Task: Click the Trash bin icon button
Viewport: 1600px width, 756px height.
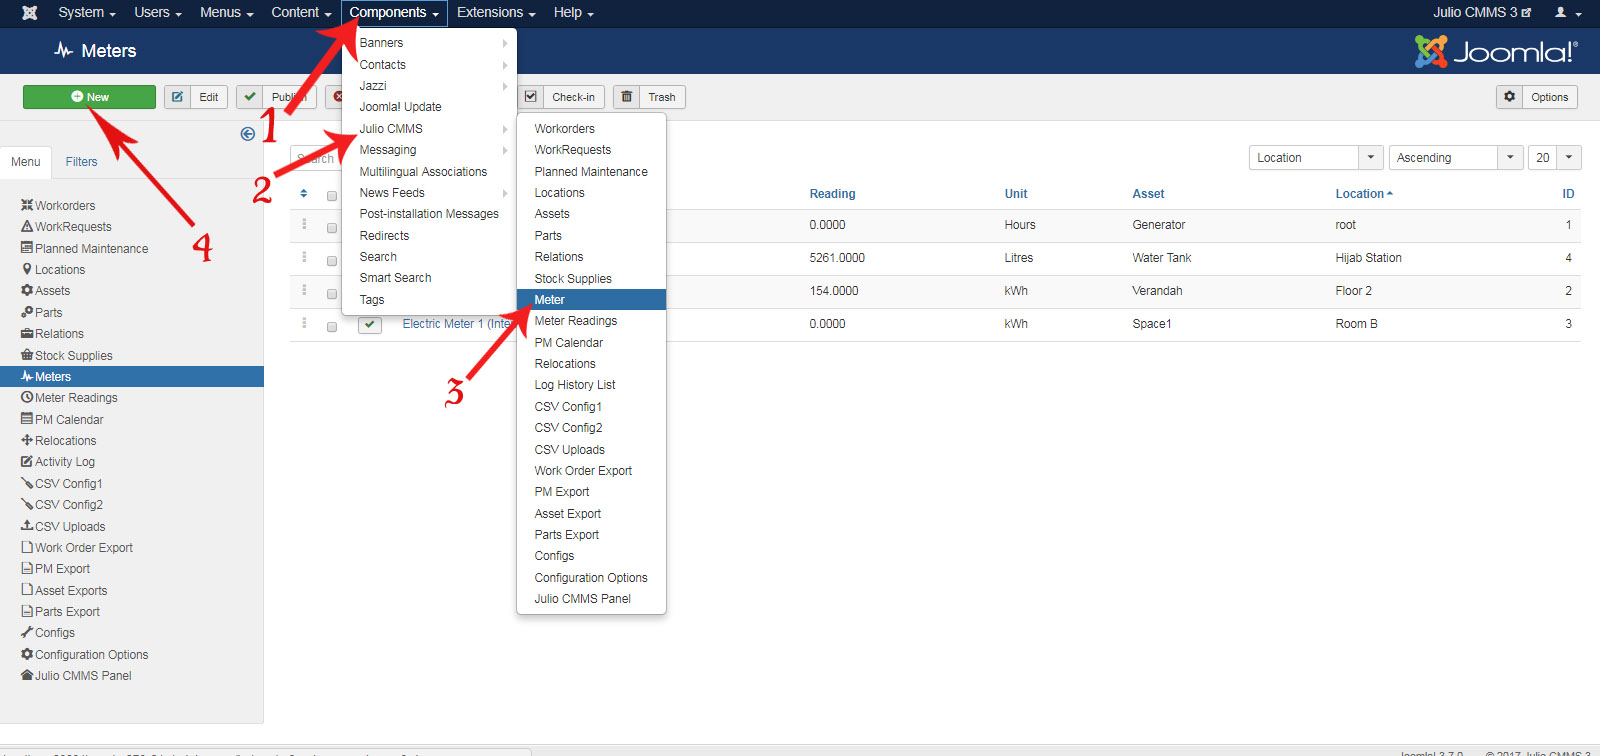Action: point(627,97)
